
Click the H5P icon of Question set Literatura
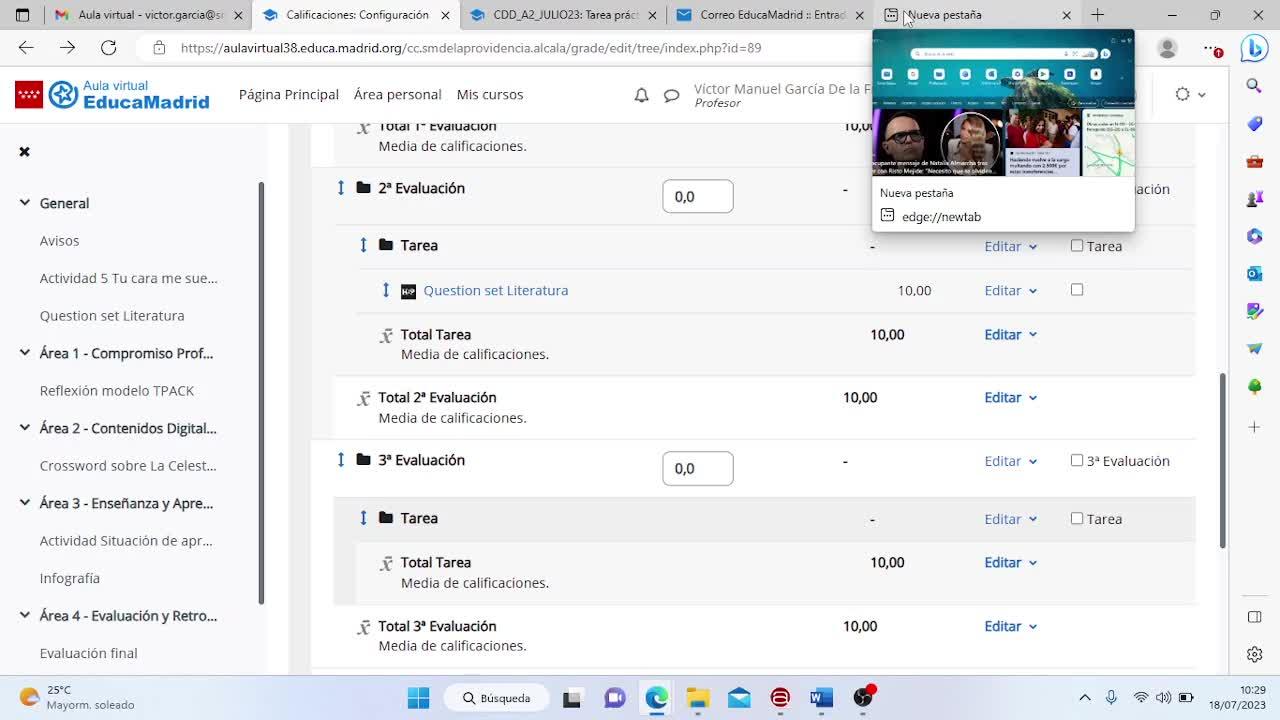tap(408, 291)
